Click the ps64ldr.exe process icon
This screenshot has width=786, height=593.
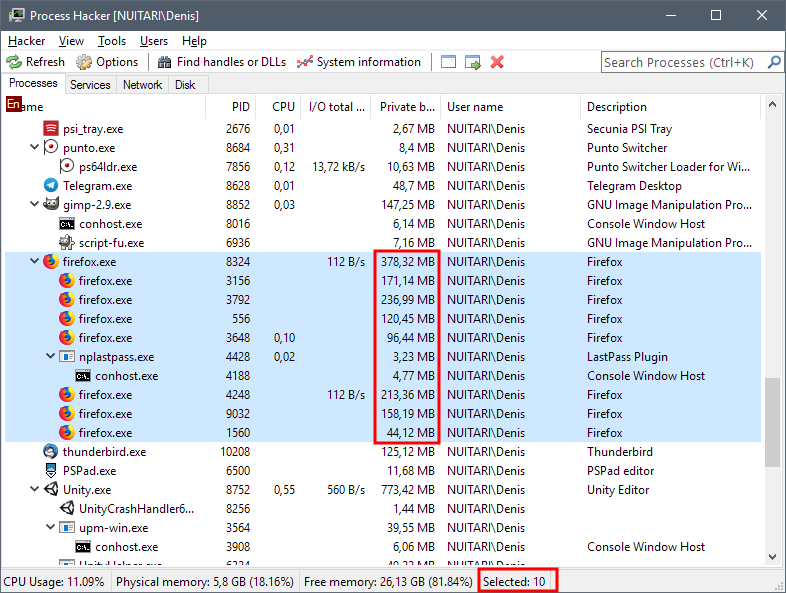(x=67, y=166)
